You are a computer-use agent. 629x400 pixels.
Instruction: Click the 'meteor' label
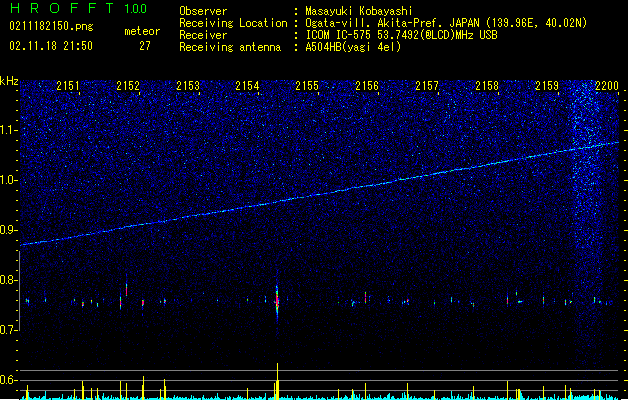[x=142, y=31]
